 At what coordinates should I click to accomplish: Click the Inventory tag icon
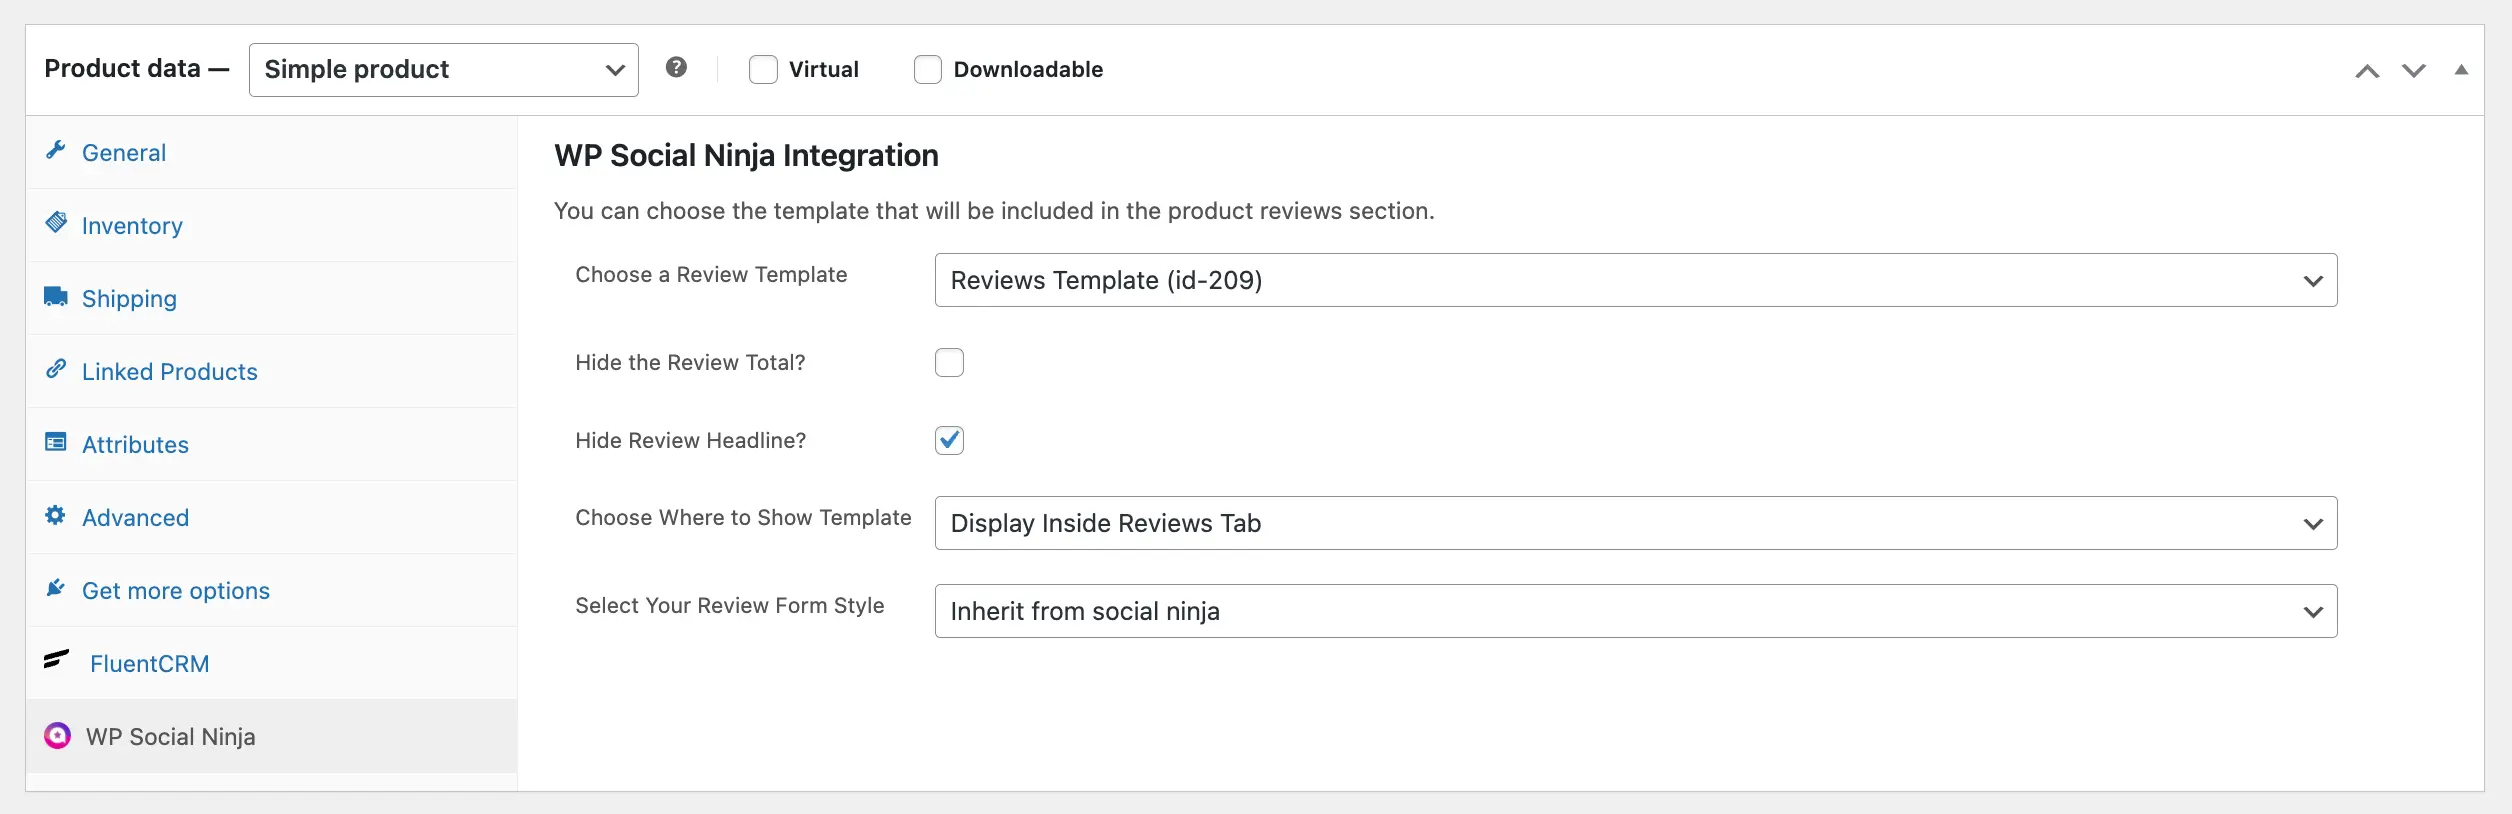pos(56,223)
